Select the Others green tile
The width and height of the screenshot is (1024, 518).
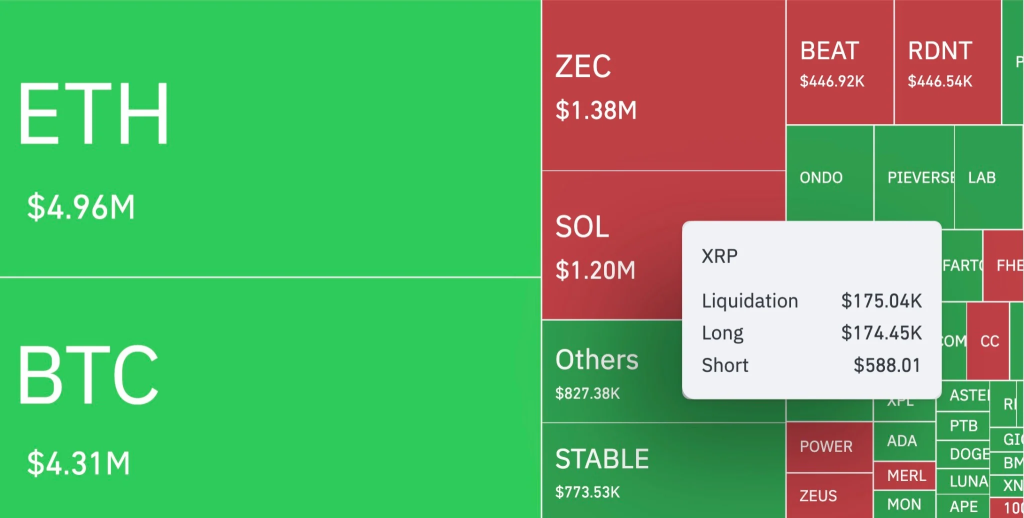coord(610,371)
